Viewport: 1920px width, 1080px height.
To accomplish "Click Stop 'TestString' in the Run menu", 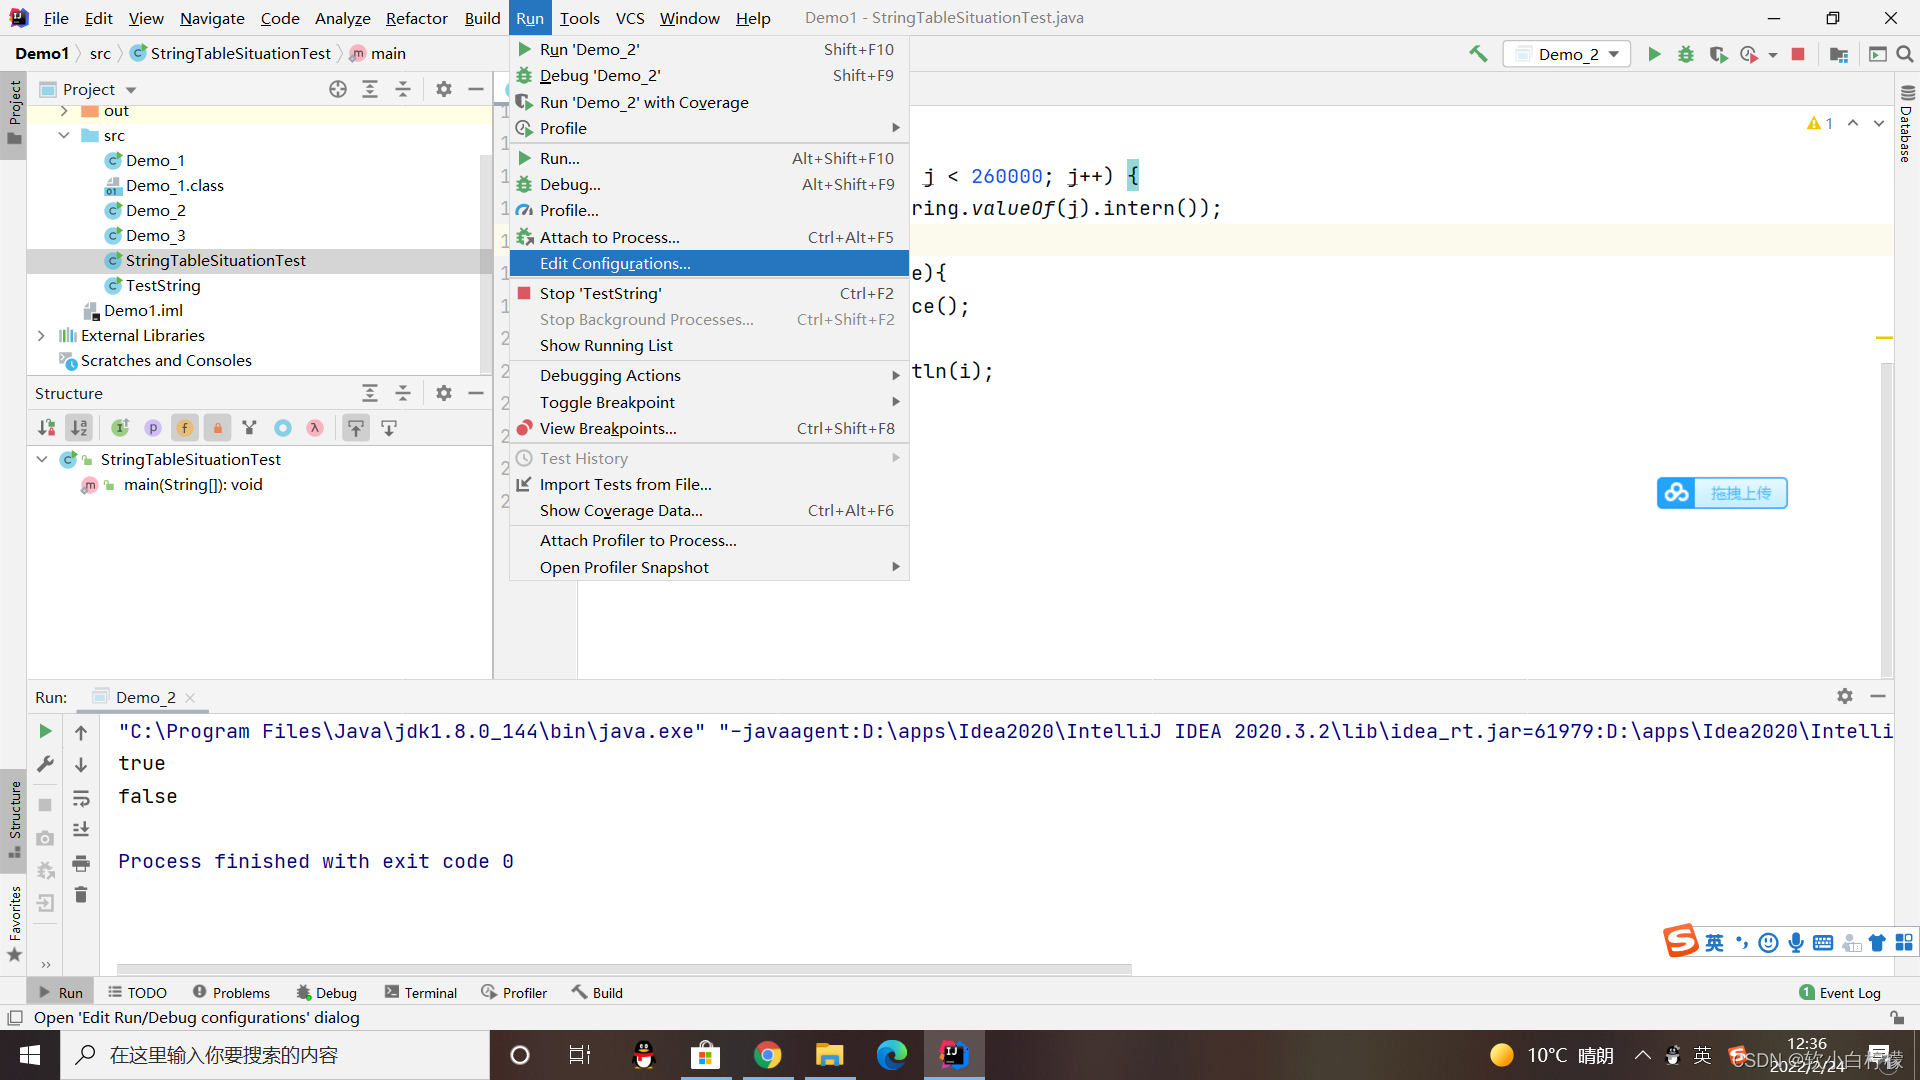I will tap(600, 293).
